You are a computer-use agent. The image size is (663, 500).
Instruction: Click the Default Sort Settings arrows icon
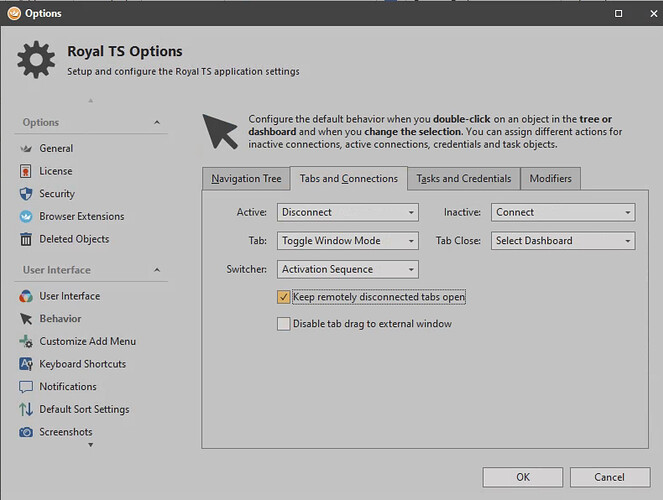[x=27, y=410]
